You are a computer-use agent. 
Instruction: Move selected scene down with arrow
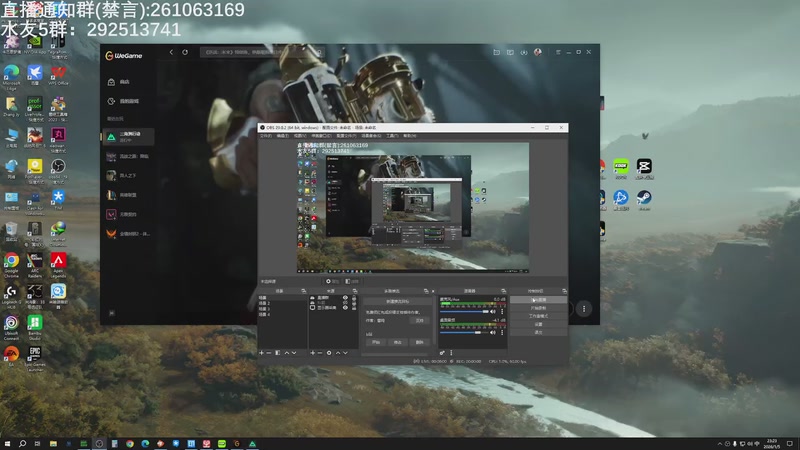pyautogui.click(x=294, y=353)
